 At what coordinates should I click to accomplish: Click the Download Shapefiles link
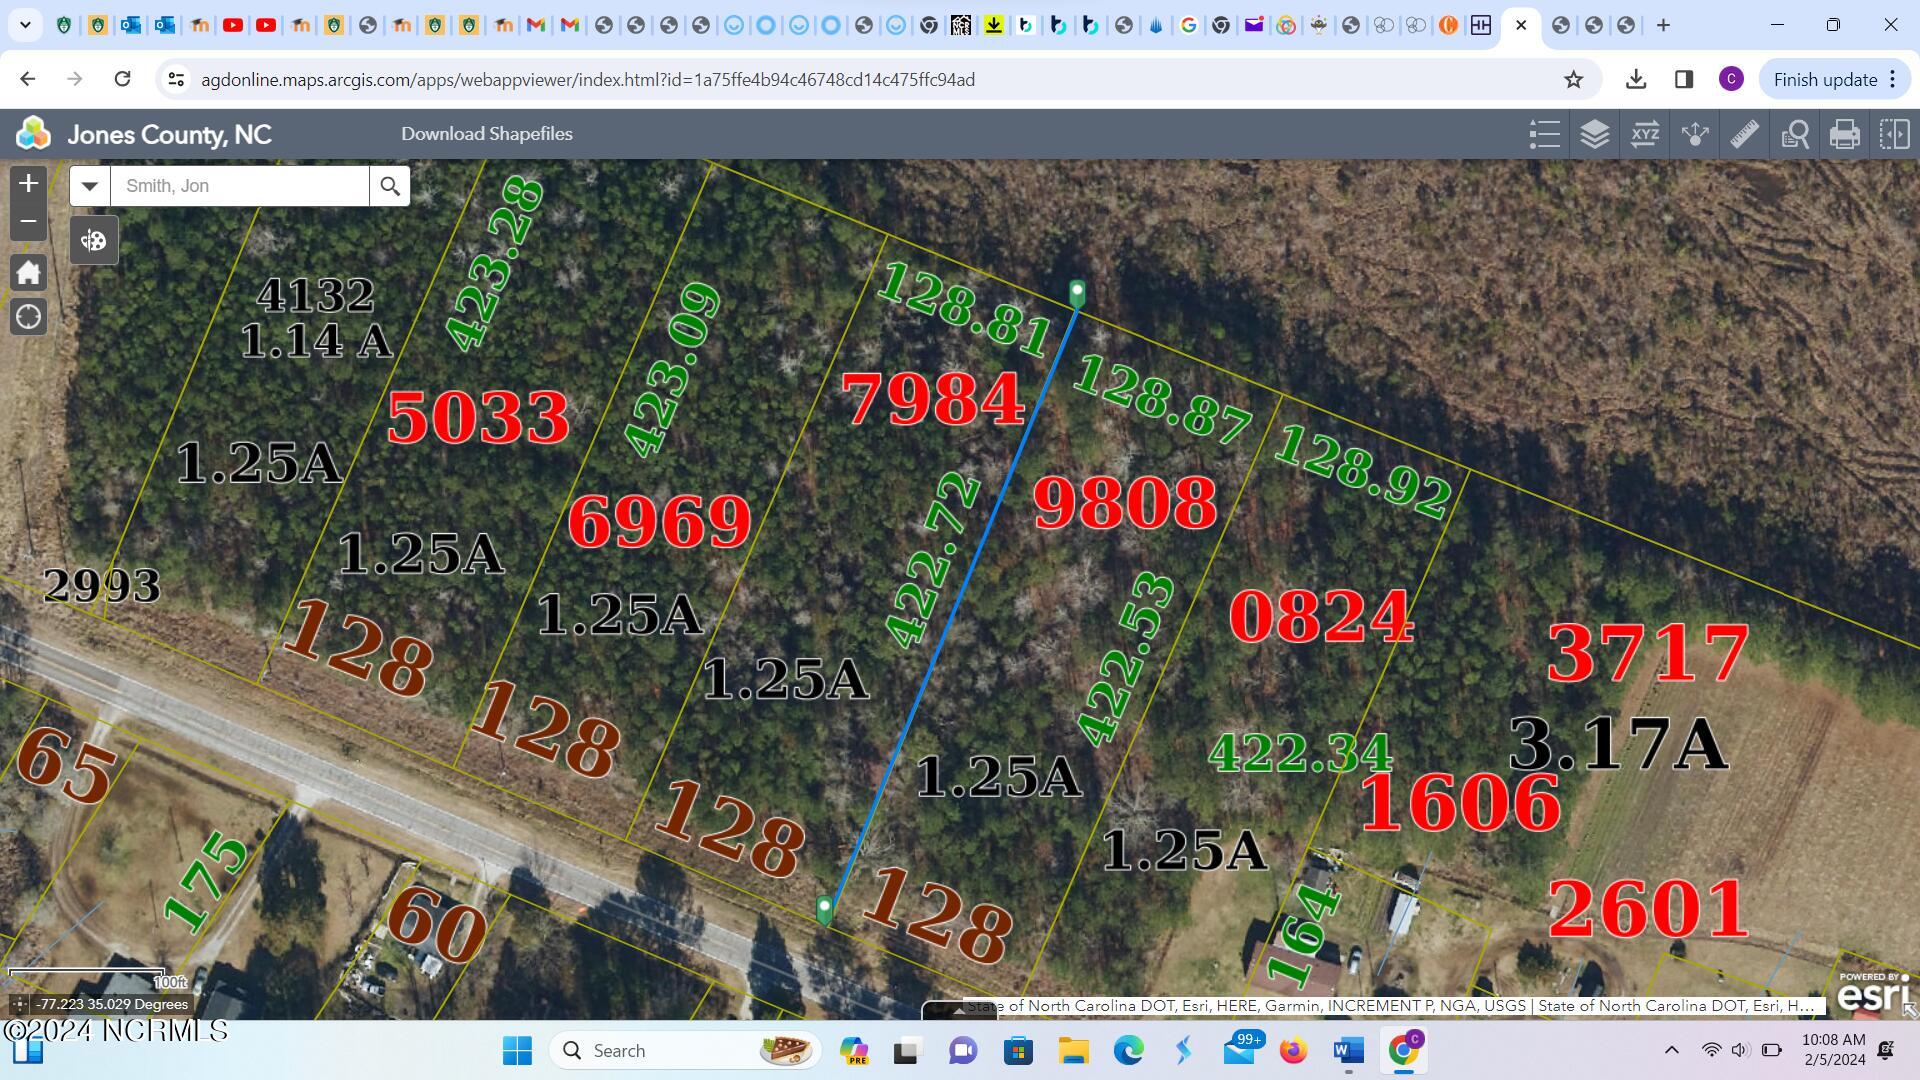(x=487, y=134)
